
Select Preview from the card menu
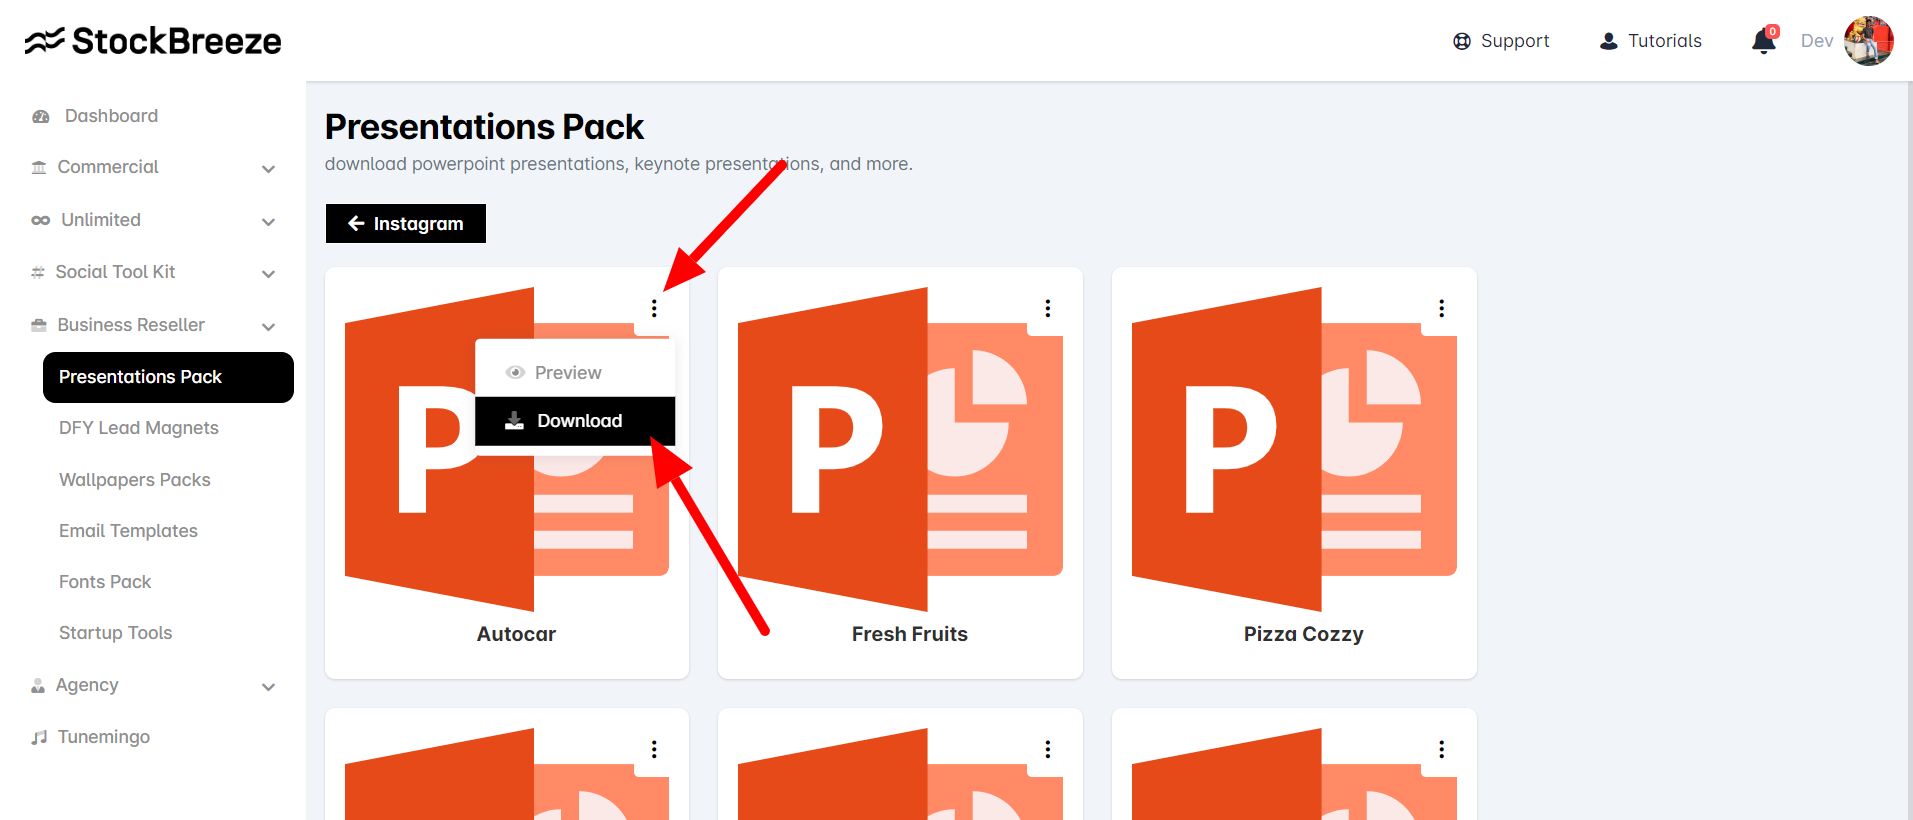(x=575, y=373)
